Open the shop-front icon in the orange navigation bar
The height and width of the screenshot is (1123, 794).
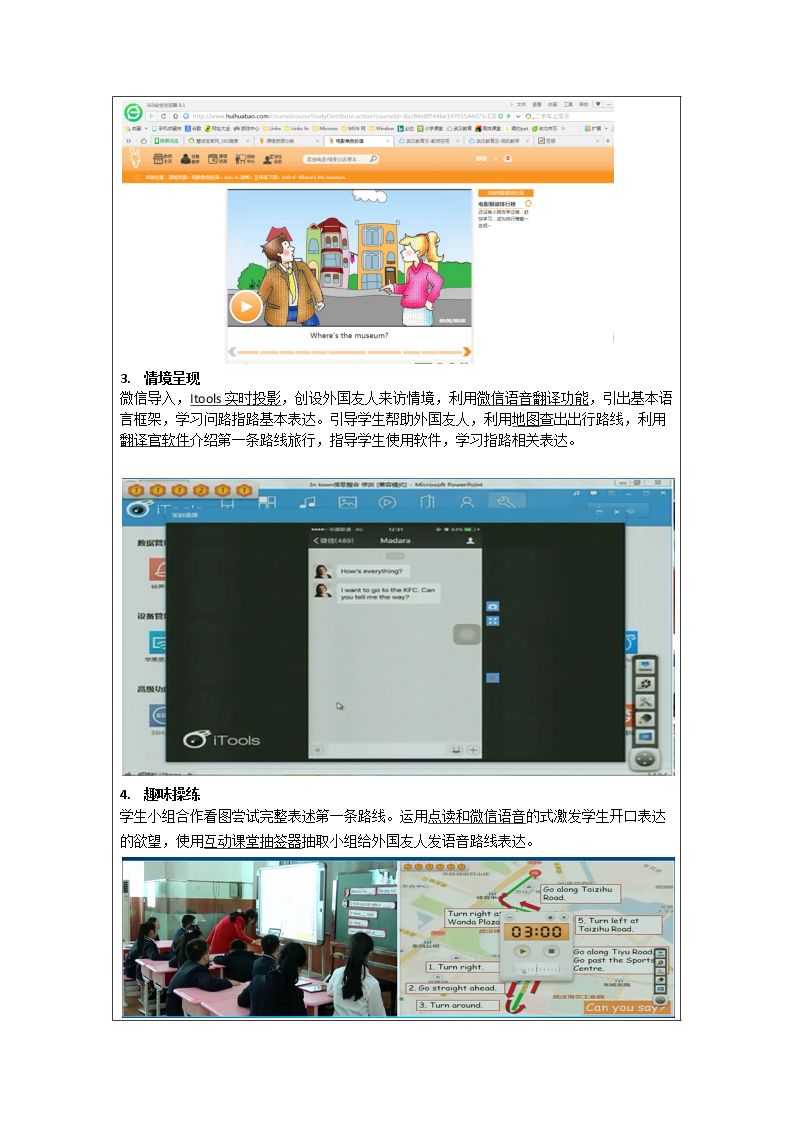coord(163,158)
